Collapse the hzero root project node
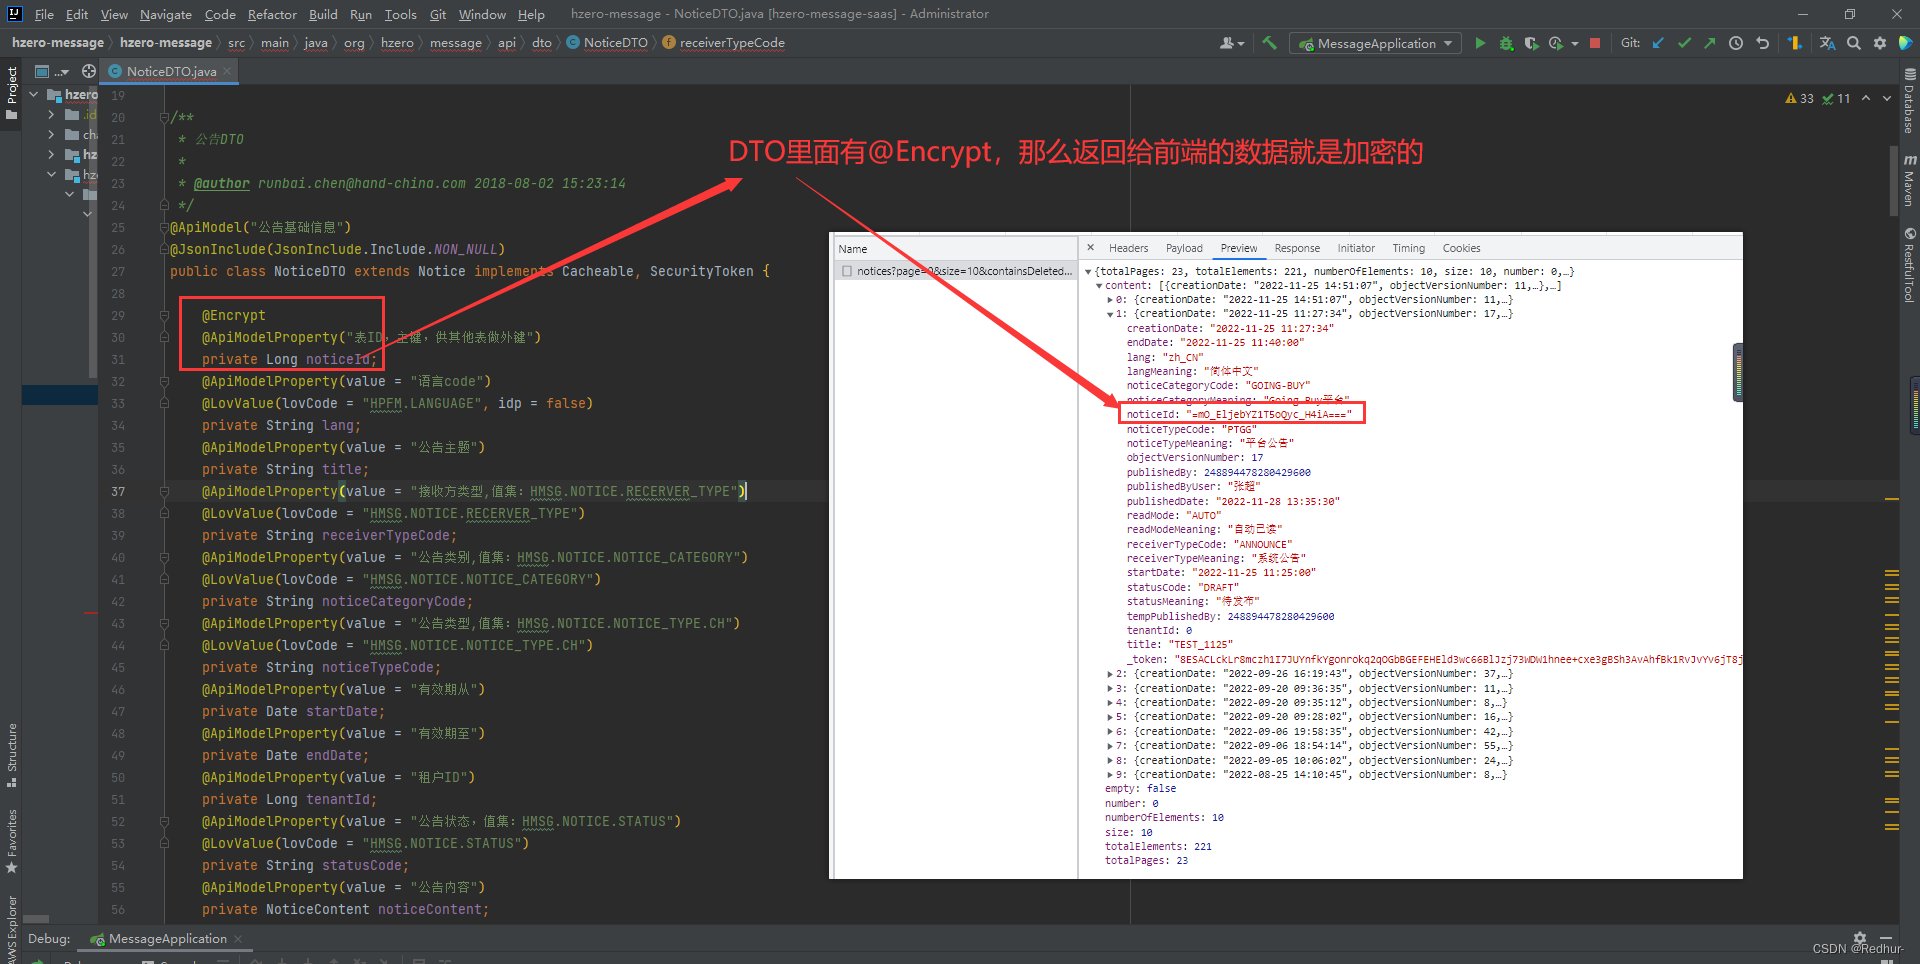The width and height of the screenshot is (1920, 964). coord(34,94)
